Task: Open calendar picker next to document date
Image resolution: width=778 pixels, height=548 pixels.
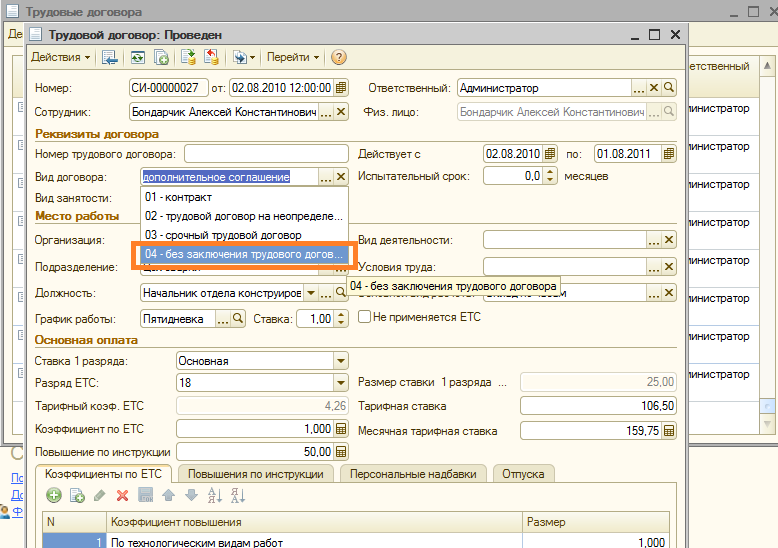Action: click(341, 88)
